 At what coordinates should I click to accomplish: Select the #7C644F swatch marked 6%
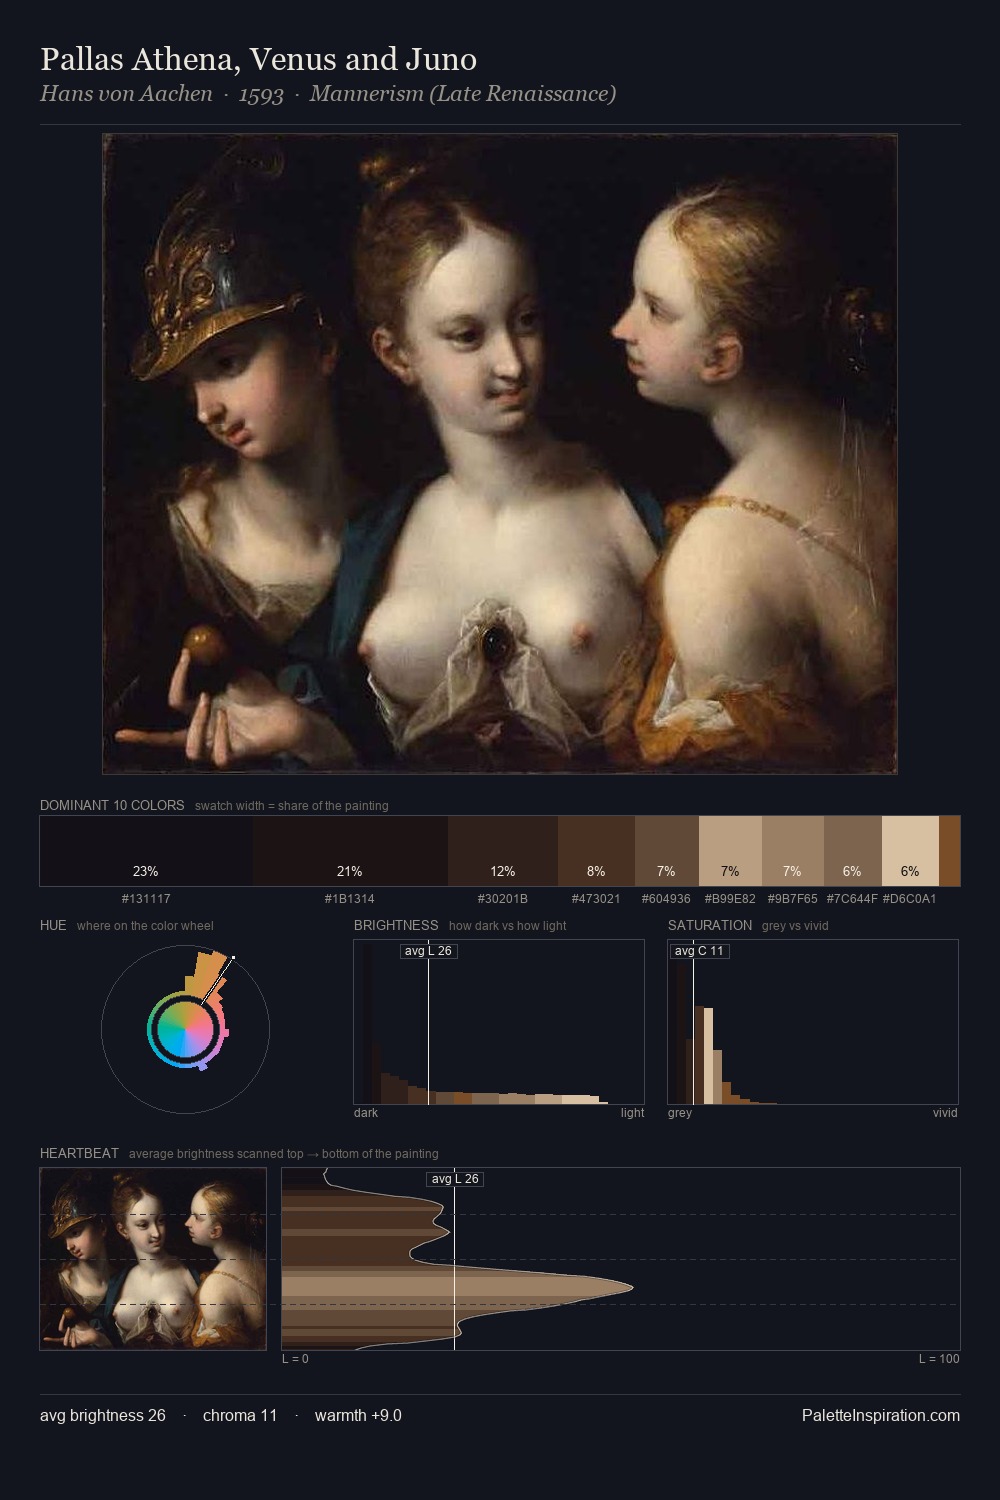[x=853, y=851]
